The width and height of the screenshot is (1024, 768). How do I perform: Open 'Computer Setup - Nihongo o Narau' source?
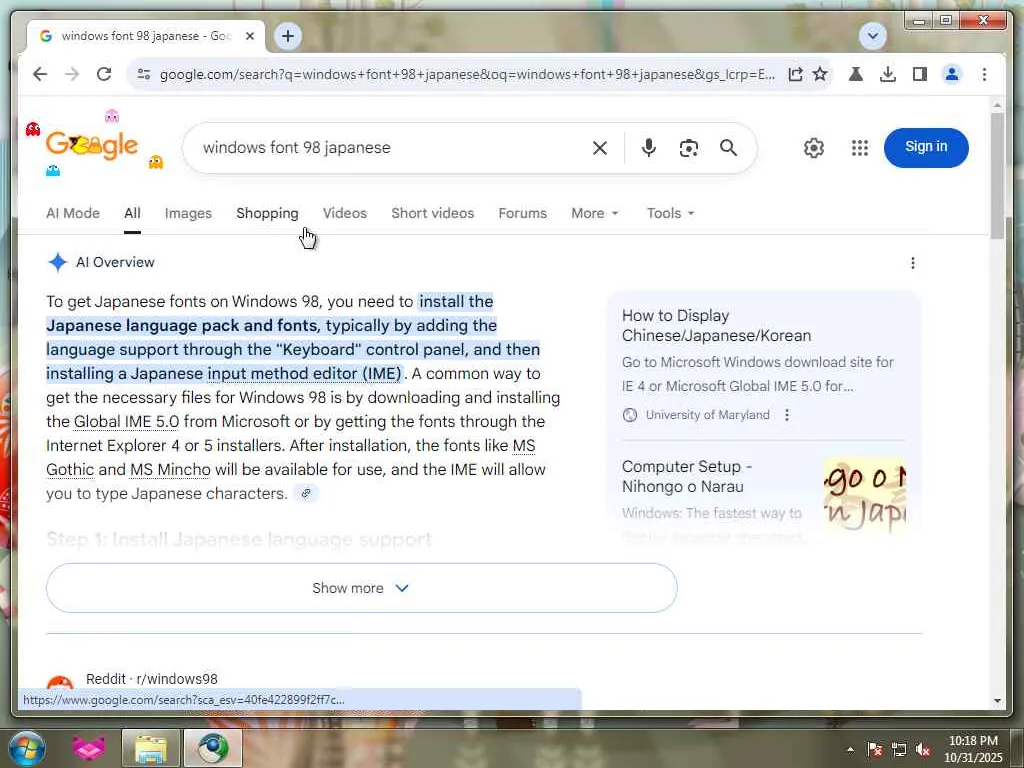pos(686,476)
